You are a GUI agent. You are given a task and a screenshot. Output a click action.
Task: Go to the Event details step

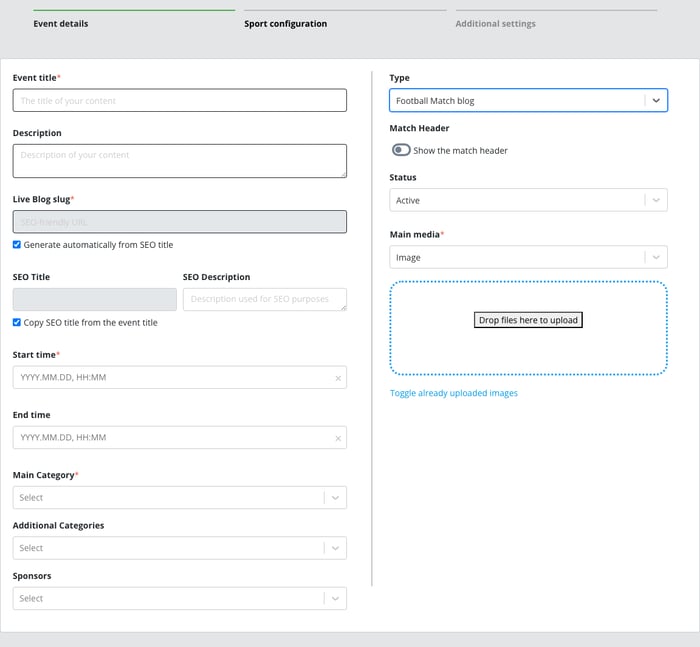click(61, 24)
